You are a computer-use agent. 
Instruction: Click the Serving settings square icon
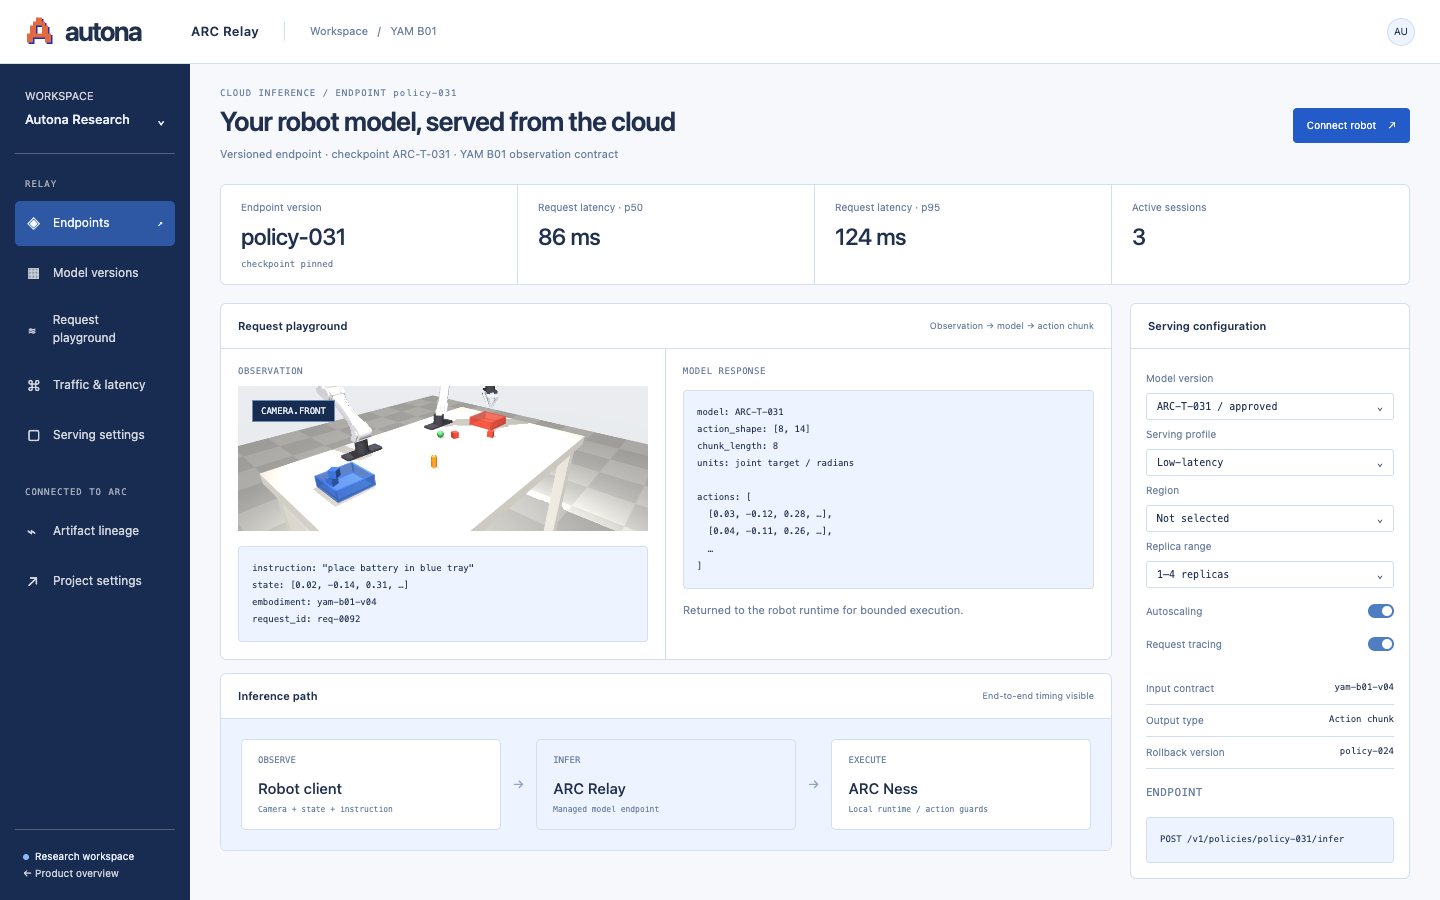pos(34,435)
